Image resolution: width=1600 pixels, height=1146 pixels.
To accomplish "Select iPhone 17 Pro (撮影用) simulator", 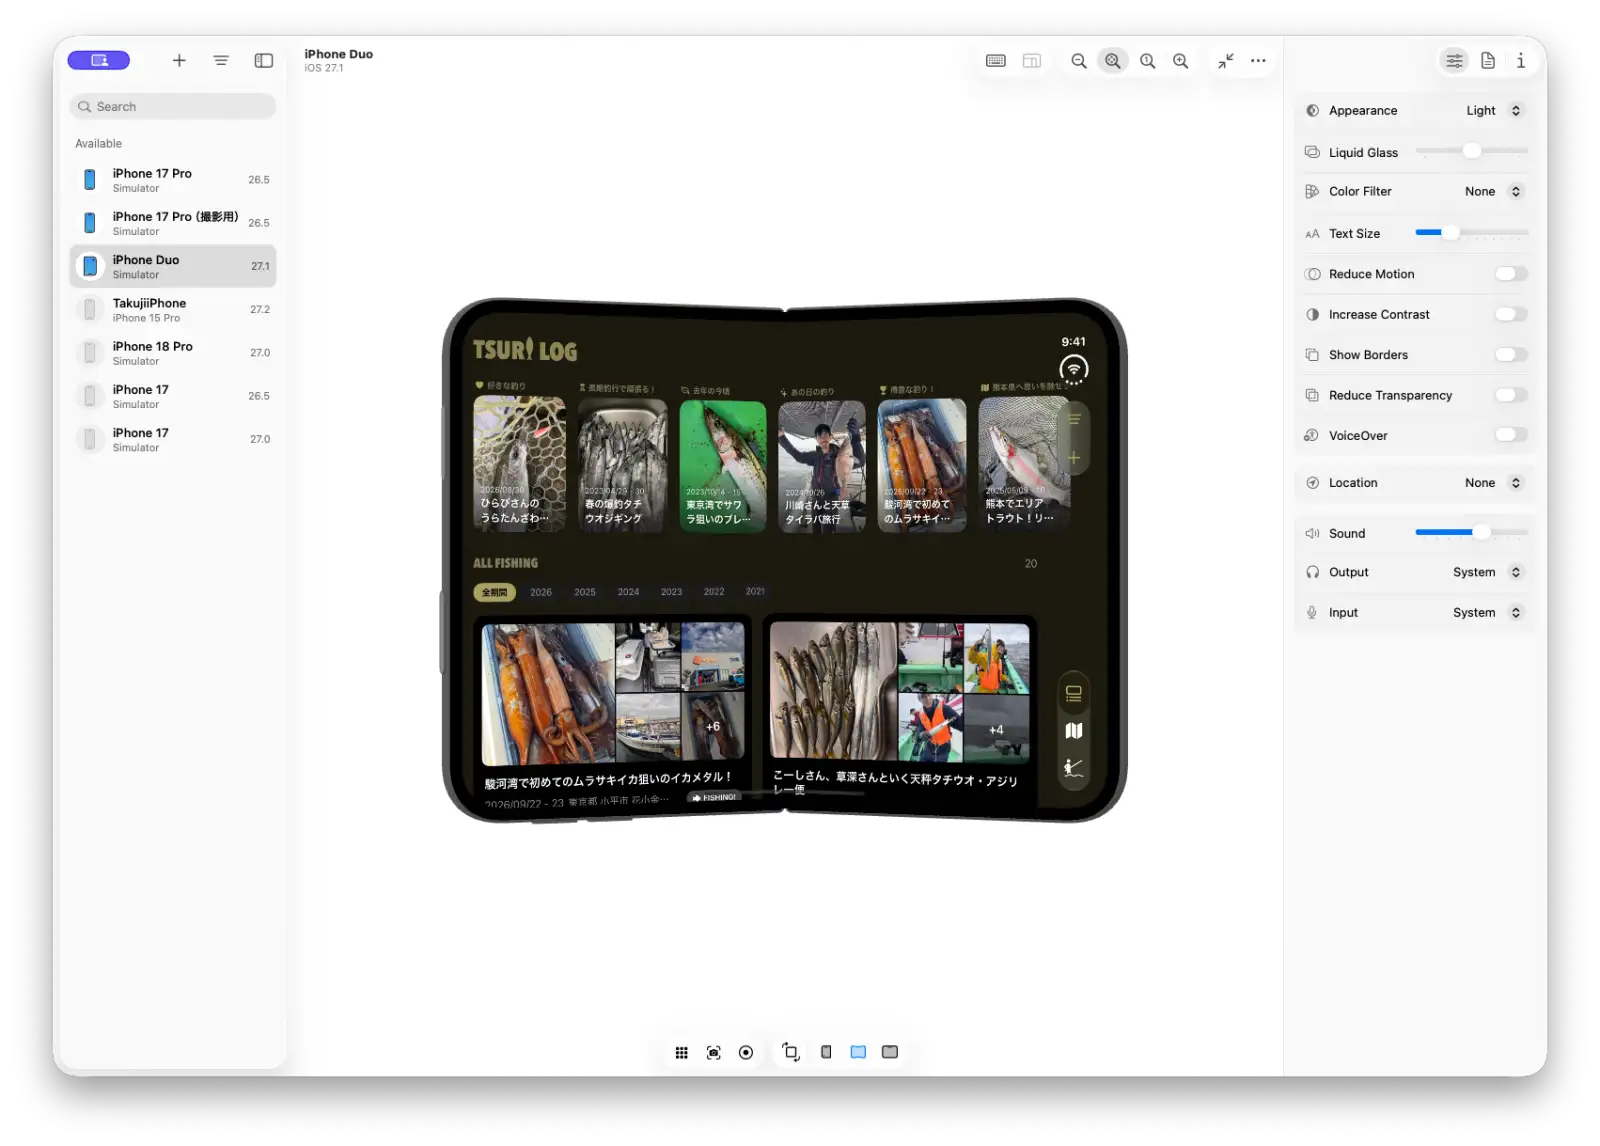I will [173, 223].
